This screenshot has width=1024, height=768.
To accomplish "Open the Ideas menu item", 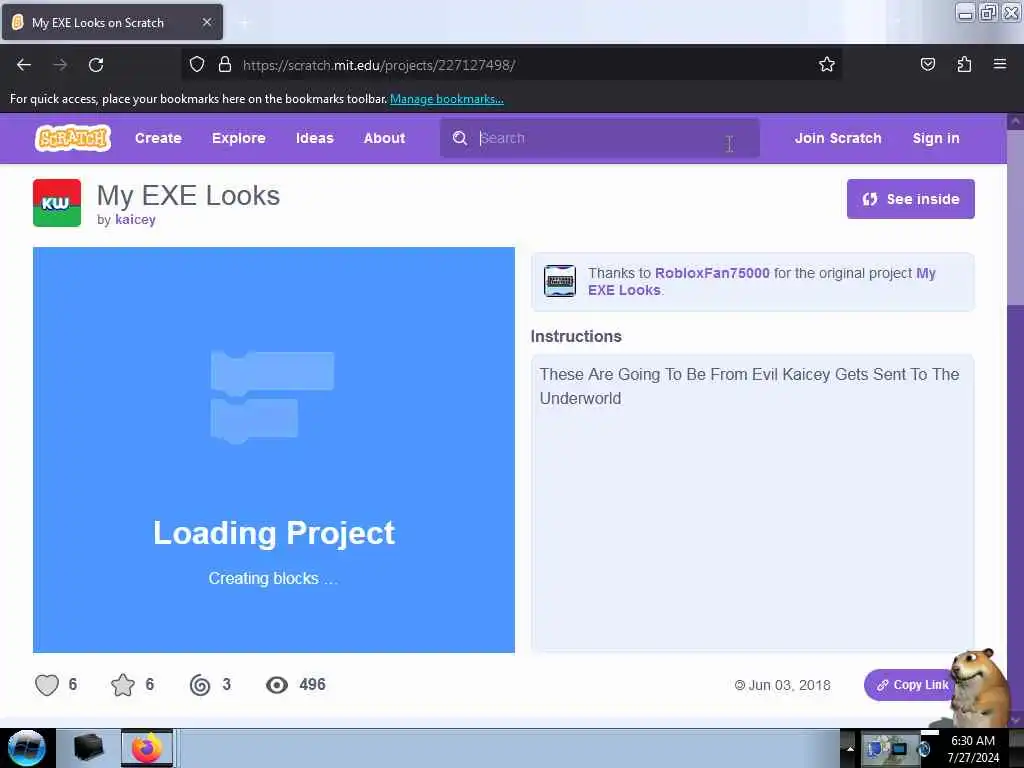I will [x=315, y=138].
